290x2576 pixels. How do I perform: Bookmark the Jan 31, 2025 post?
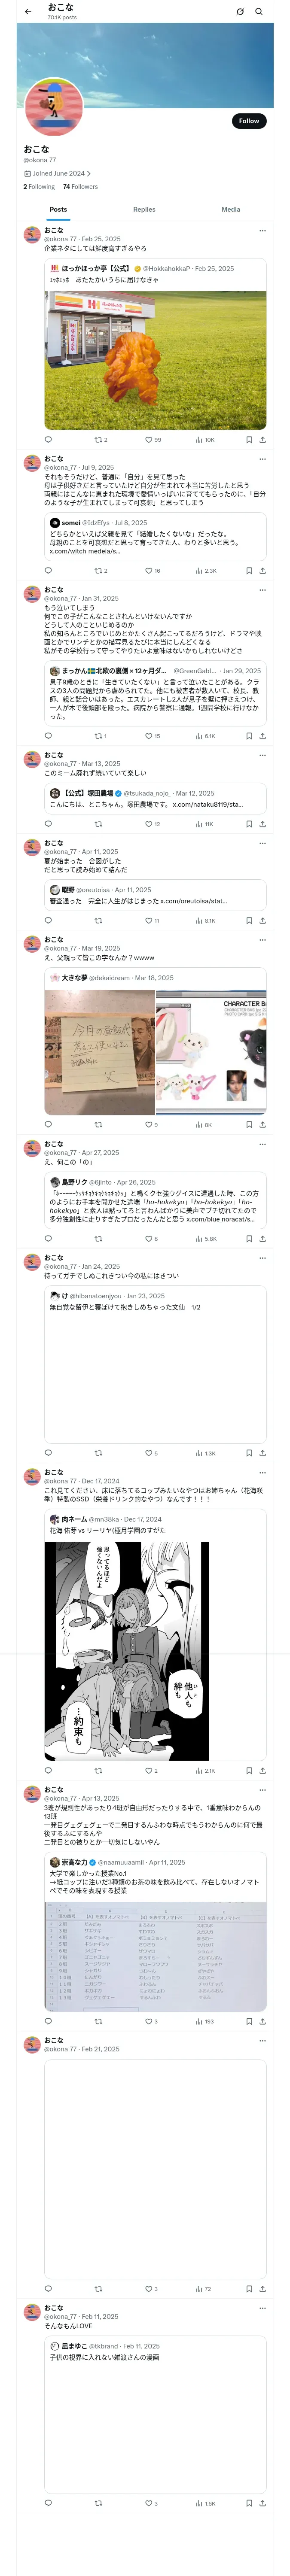click(x=249, y=736)
